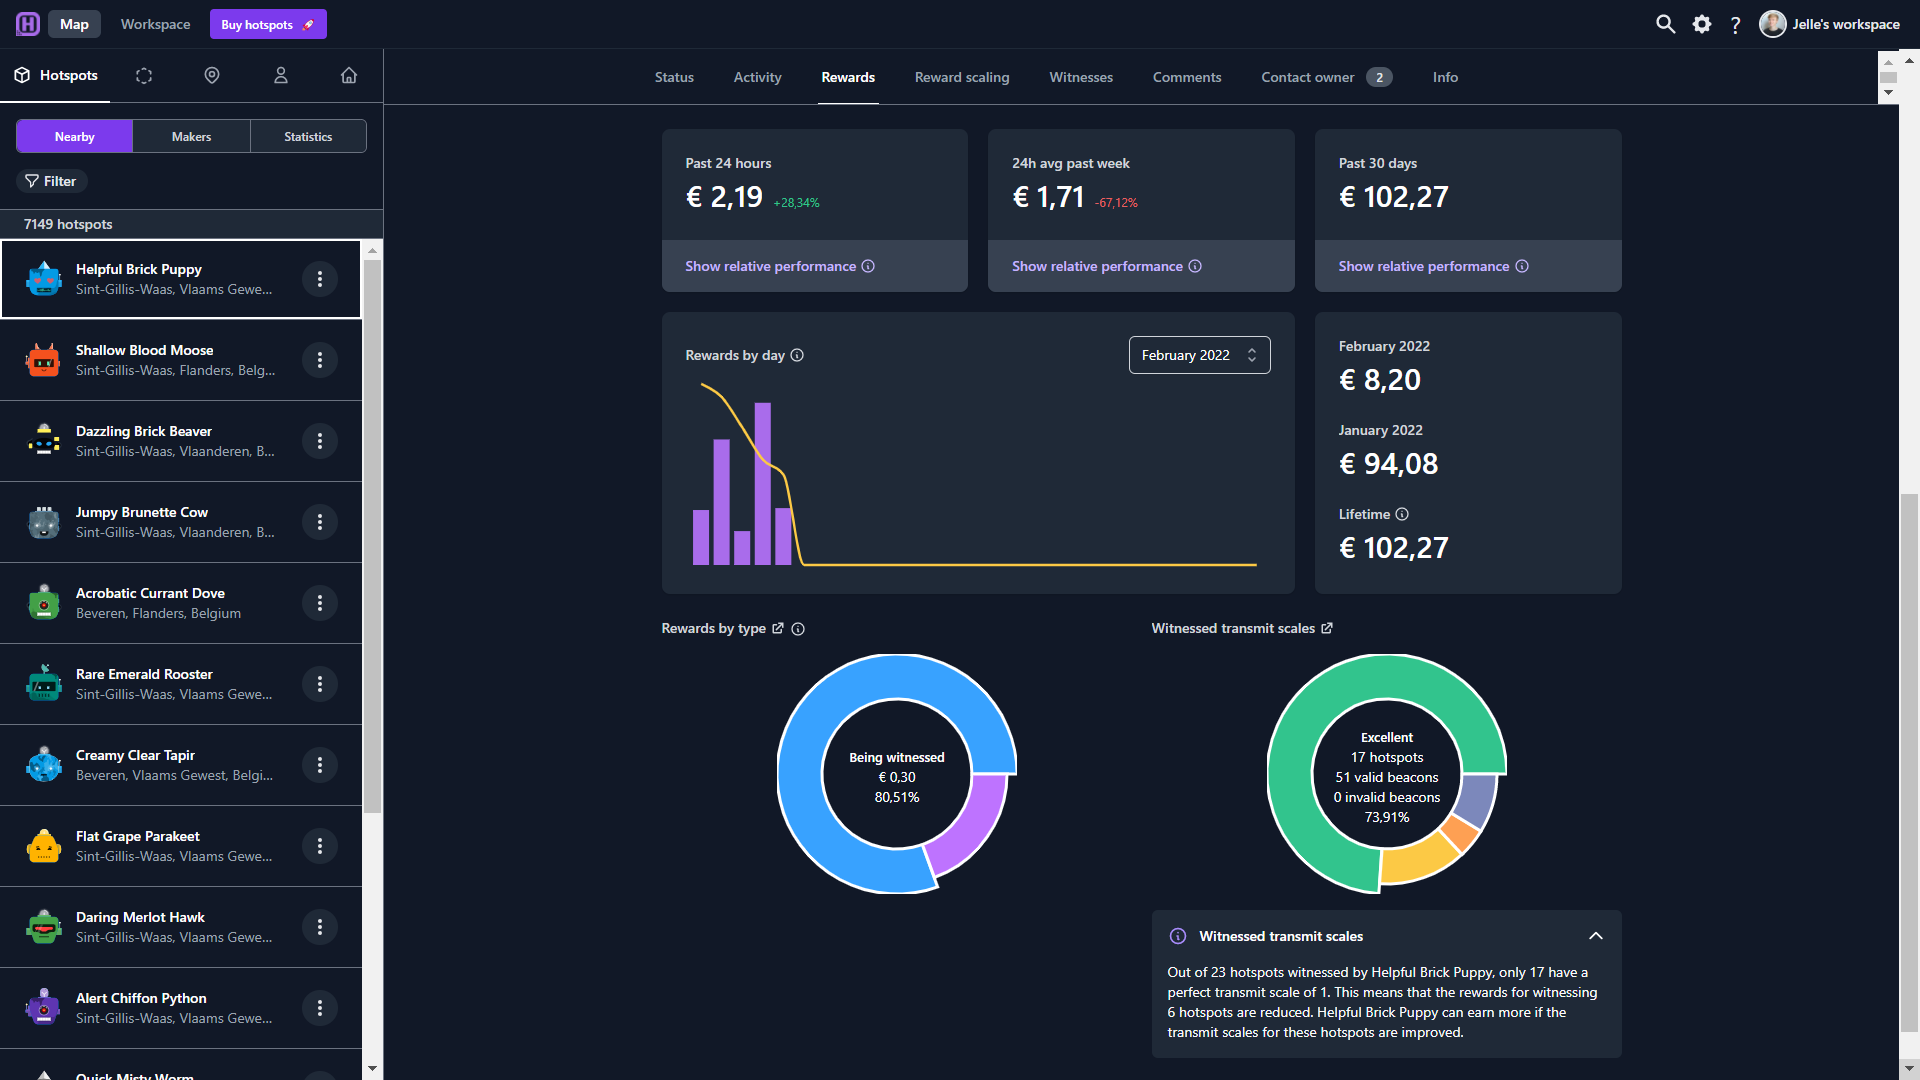This screenshot has height=1080, width=1920.
Task: Open the Reward scaling tab
Action: [962, 77]
